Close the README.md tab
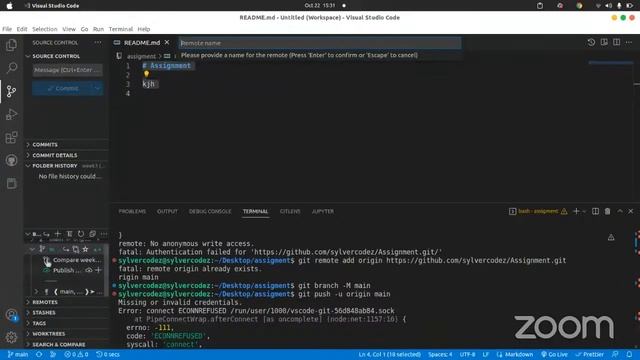The image size is (640, 360). point(167,42)
